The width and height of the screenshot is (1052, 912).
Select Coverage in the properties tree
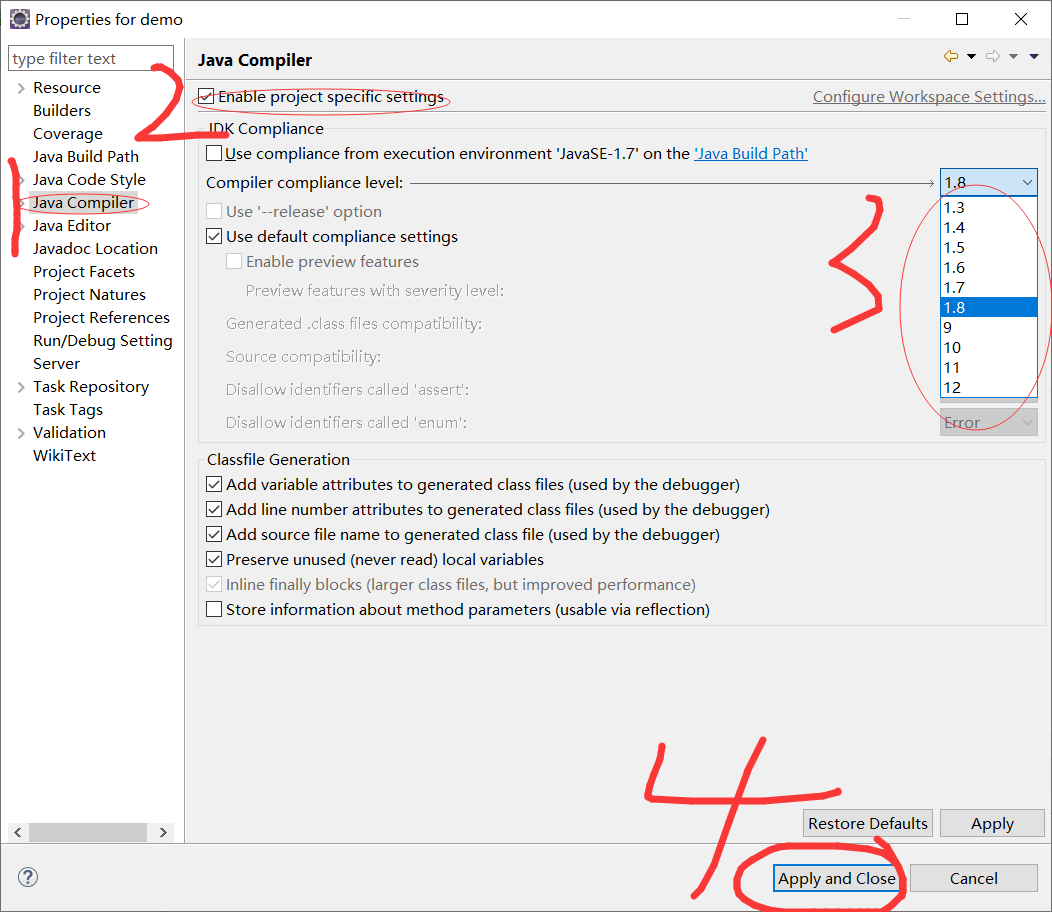68,134
